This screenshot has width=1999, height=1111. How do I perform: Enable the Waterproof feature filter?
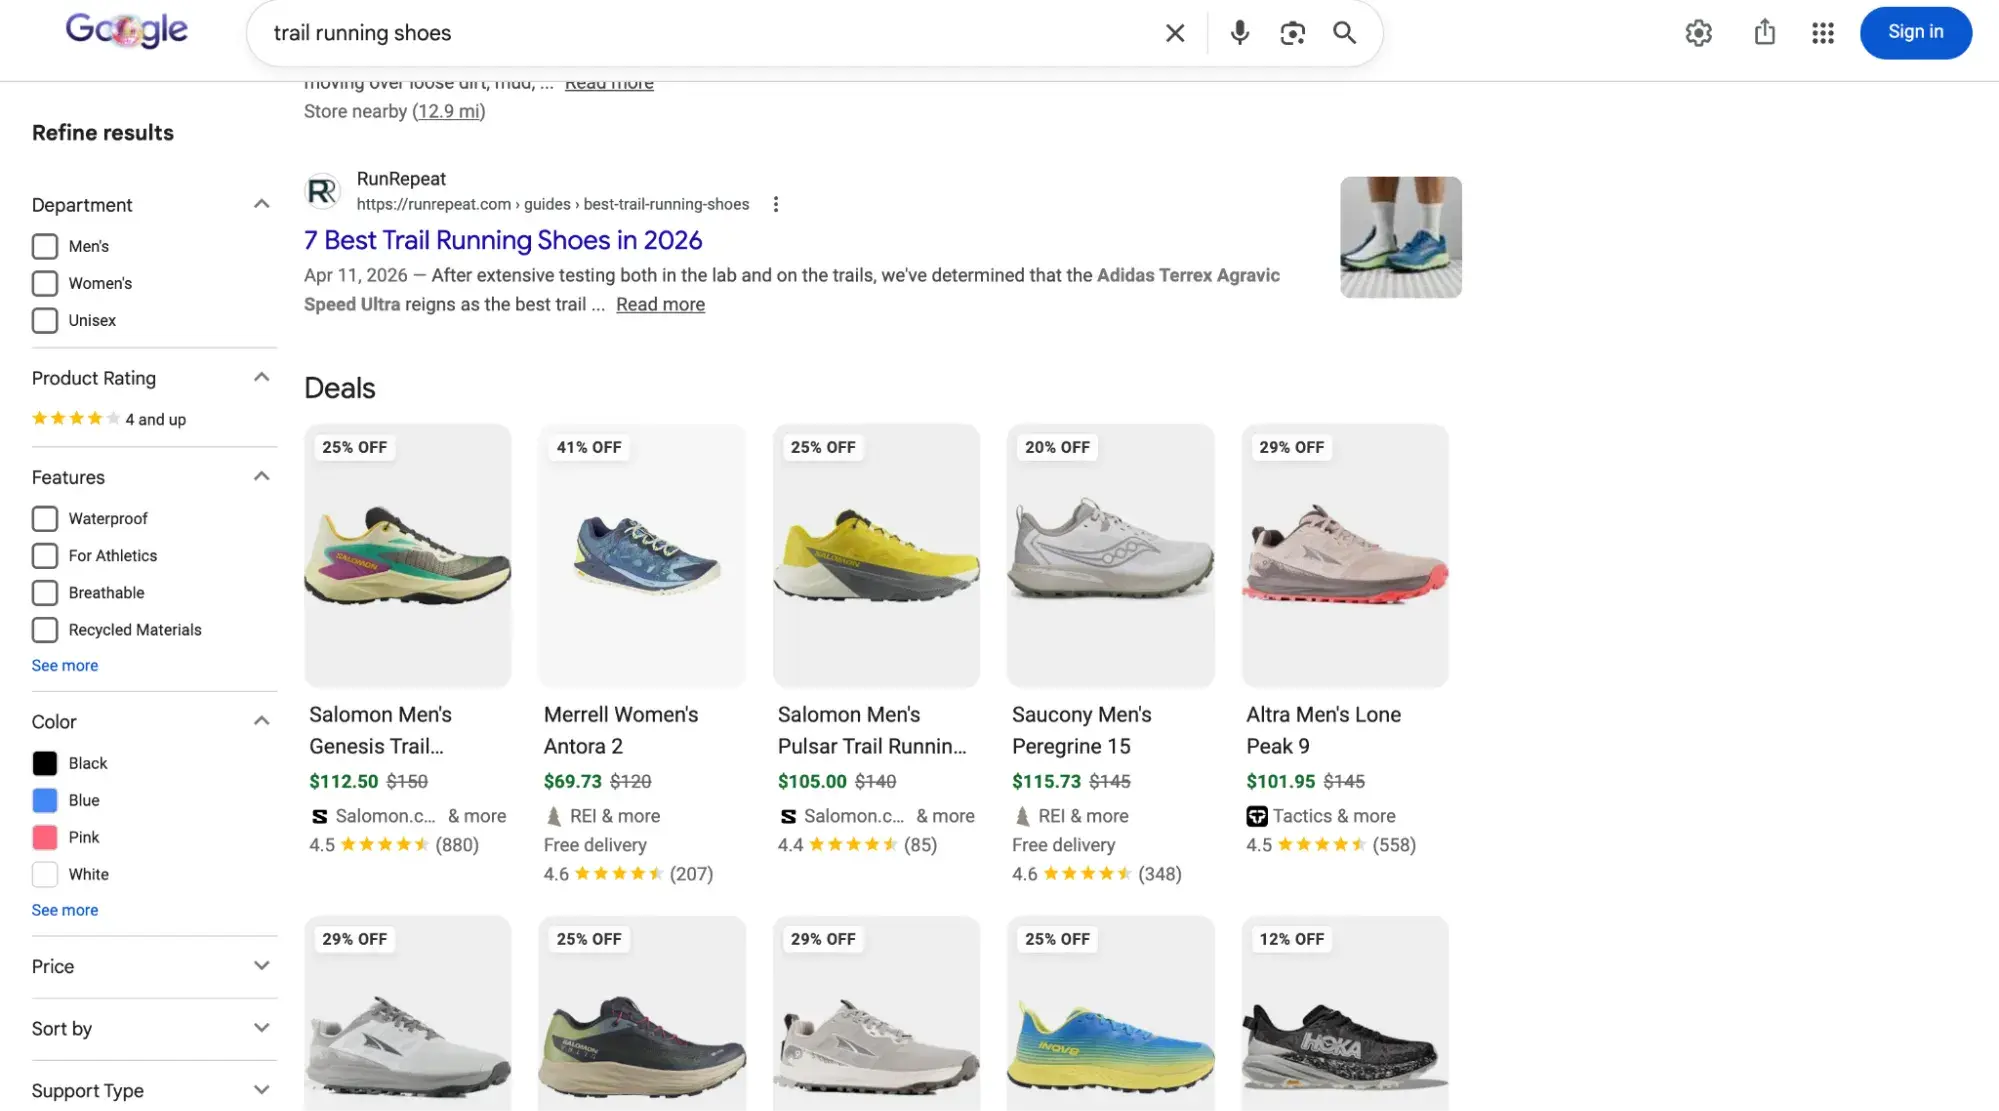[45, 518]
